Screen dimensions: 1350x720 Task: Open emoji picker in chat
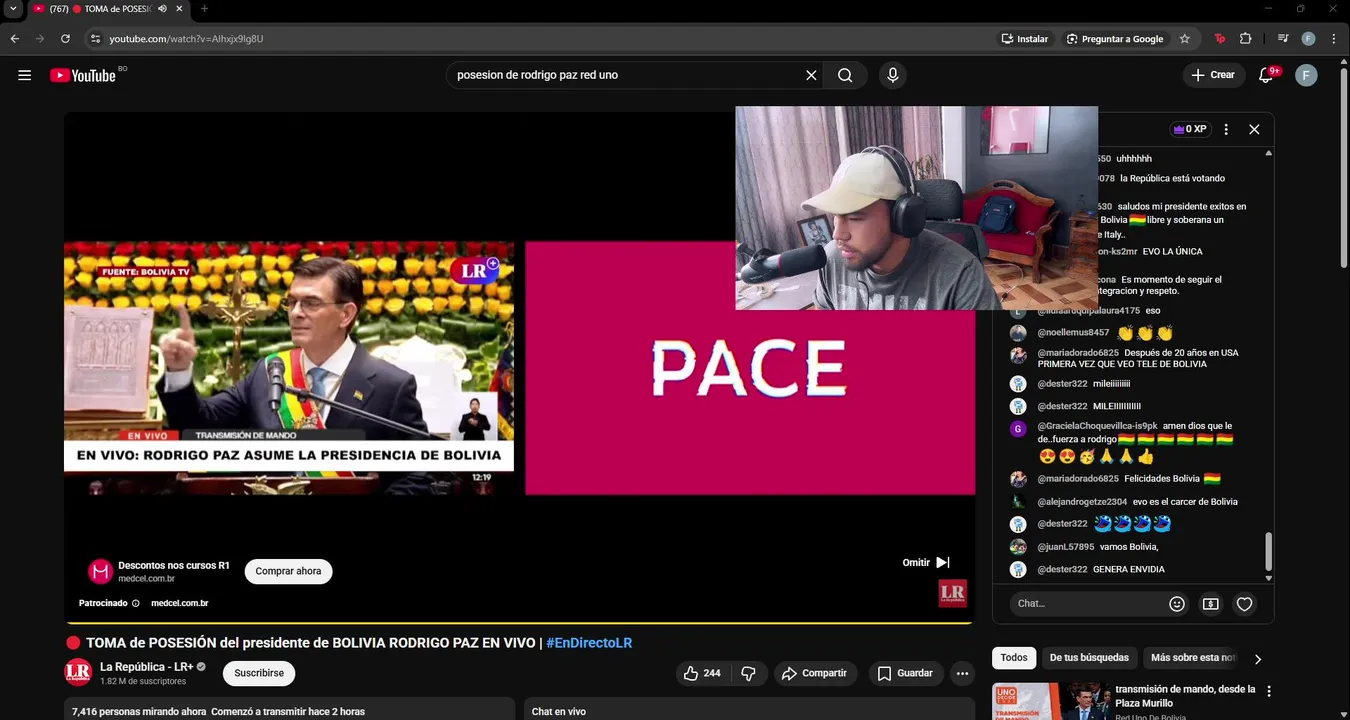click(x=1177, y=604)
